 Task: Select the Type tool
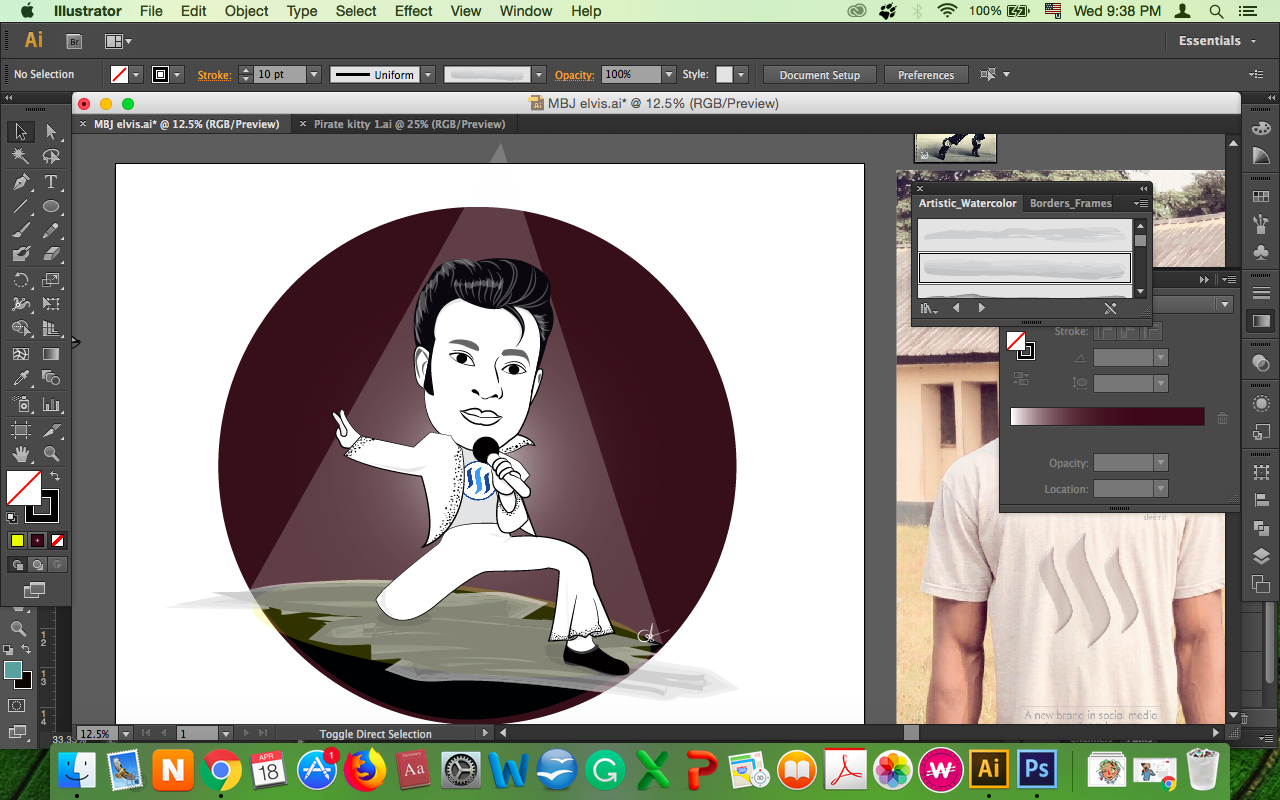[x=51, y=182]
